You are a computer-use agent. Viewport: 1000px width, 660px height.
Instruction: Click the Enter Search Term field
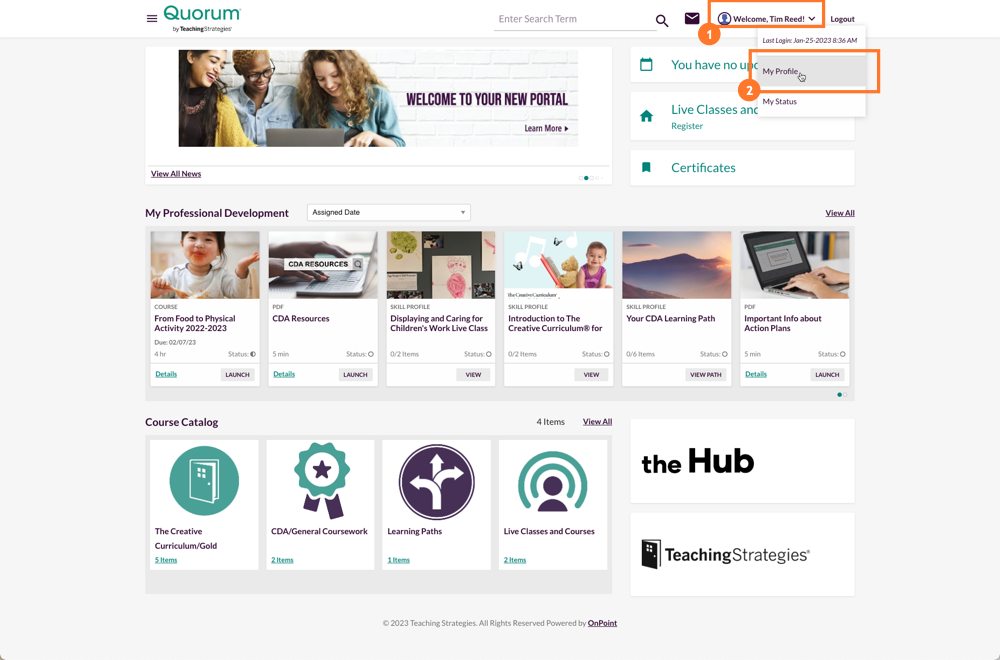point(572,19)
